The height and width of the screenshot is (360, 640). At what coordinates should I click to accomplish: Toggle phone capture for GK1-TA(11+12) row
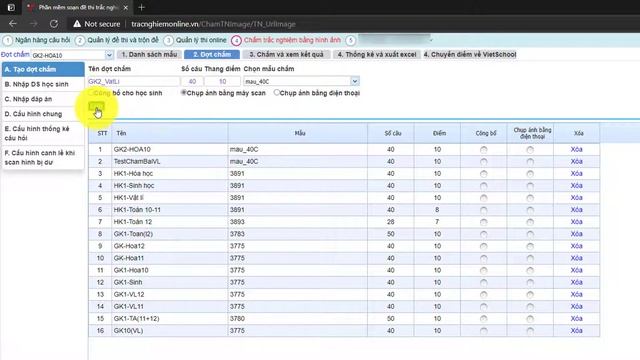530,319
